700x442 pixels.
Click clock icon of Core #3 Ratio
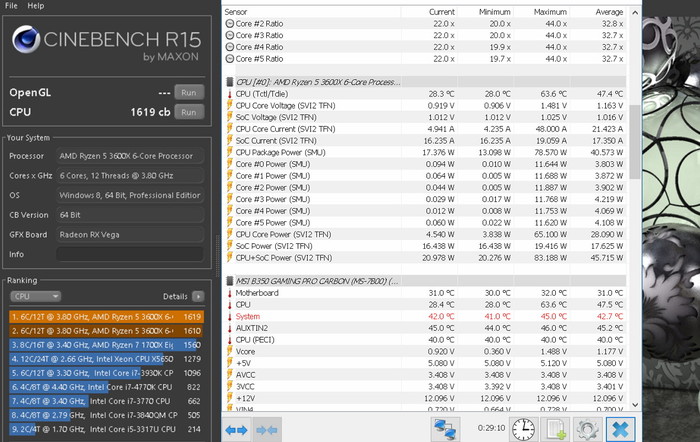(229, 35)
